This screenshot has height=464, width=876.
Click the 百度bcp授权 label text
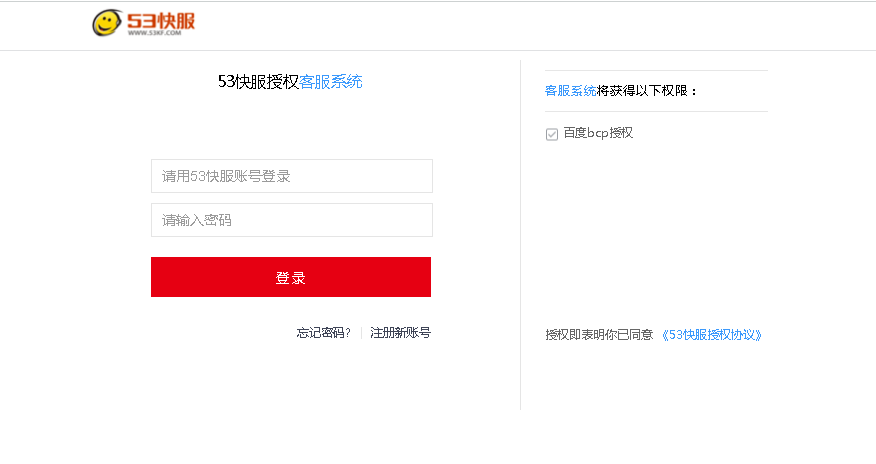[598, 133]
